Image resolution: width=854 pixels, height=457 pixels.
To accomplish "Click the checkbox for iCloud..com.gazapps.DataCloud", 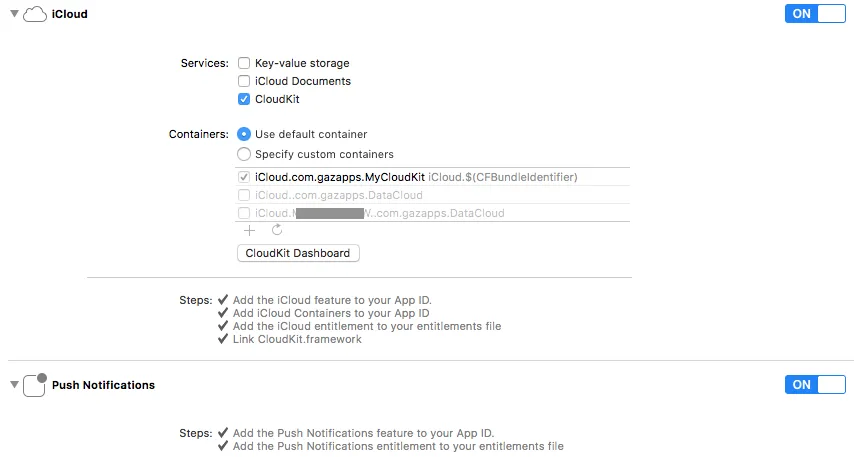I will (244, 195).
